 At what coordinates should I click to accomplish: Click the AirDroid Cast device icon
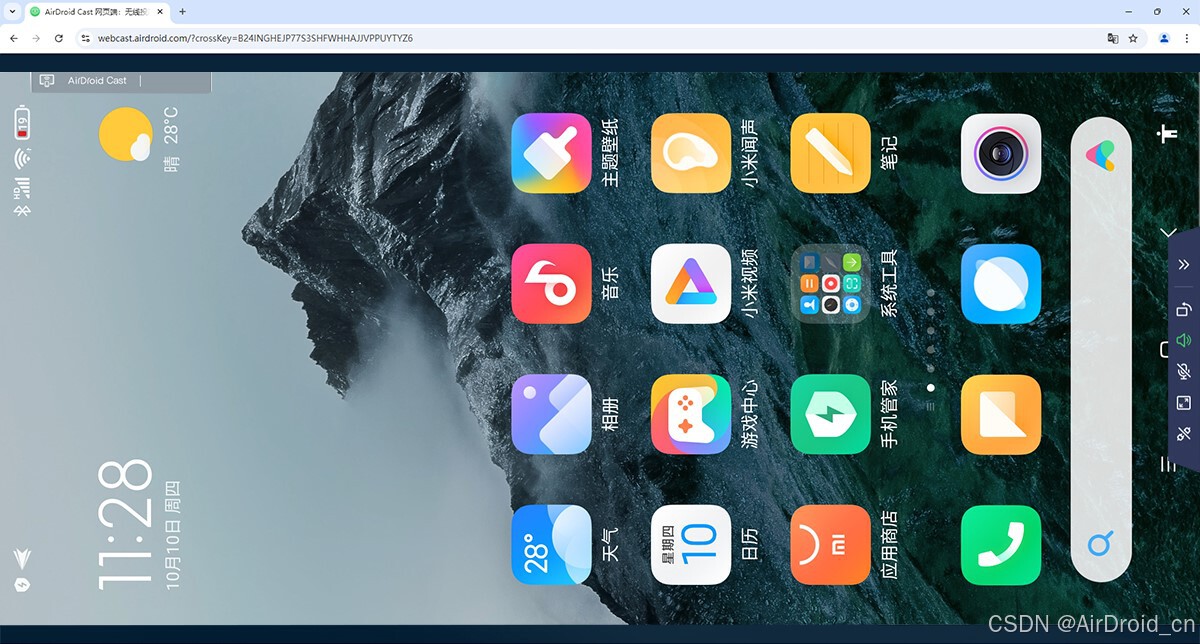47,80
